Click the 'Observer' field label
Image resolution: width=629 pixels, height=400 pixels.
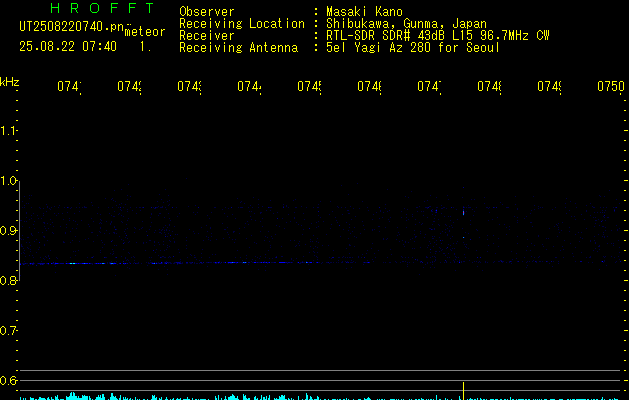click(207, 12)
